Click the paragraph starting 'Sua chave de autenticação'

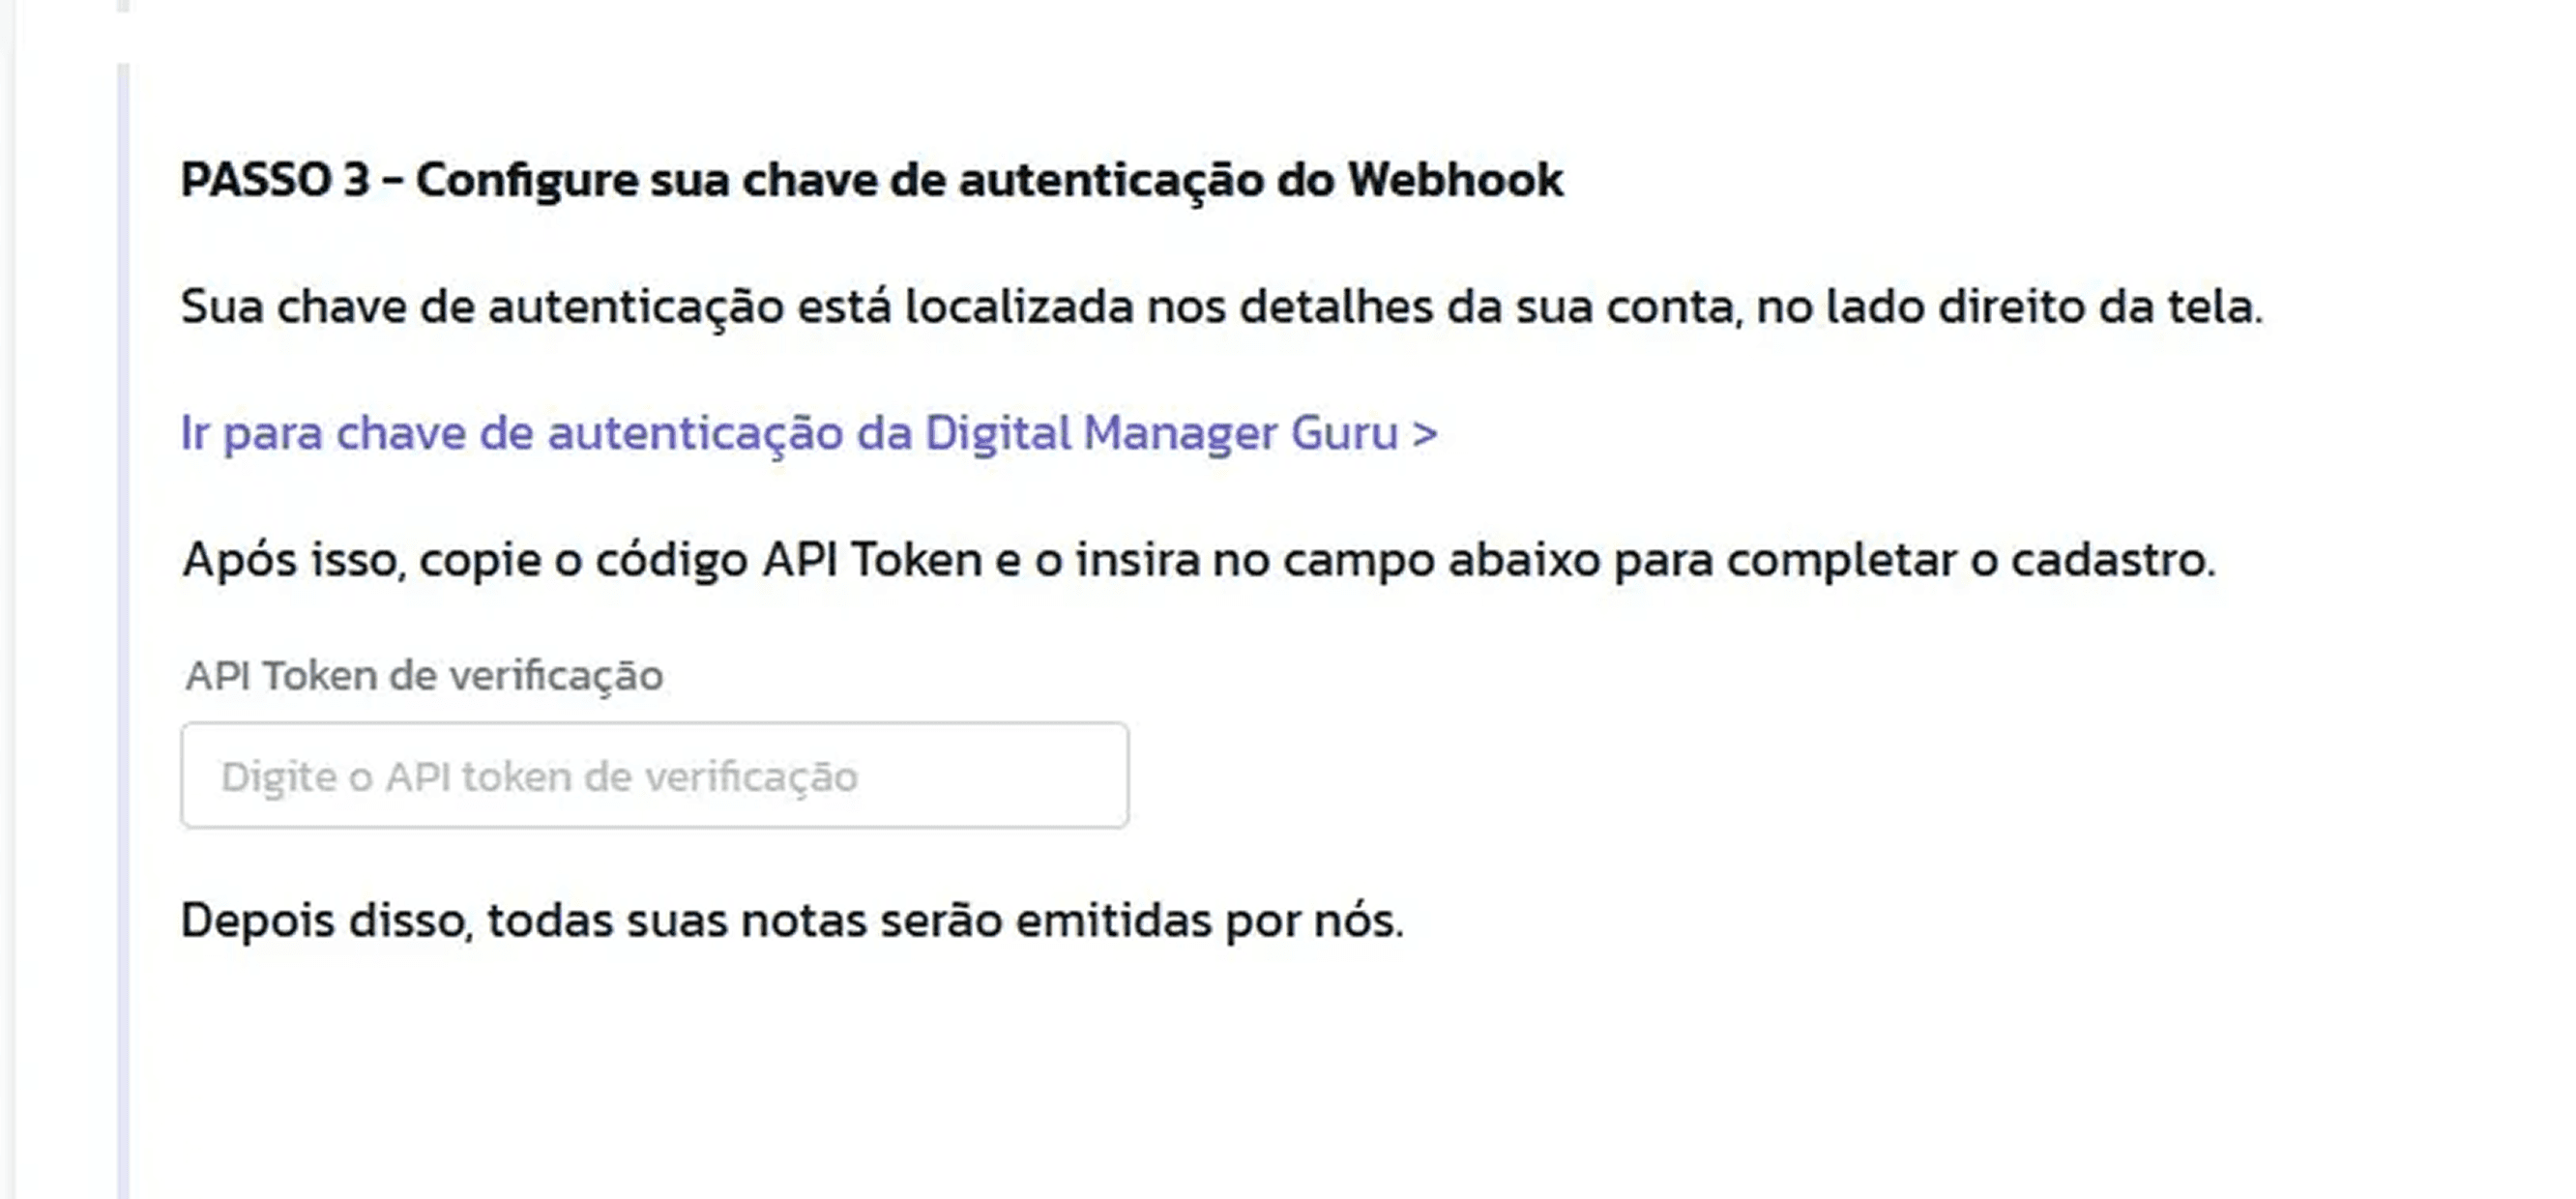coord(1221,307)
